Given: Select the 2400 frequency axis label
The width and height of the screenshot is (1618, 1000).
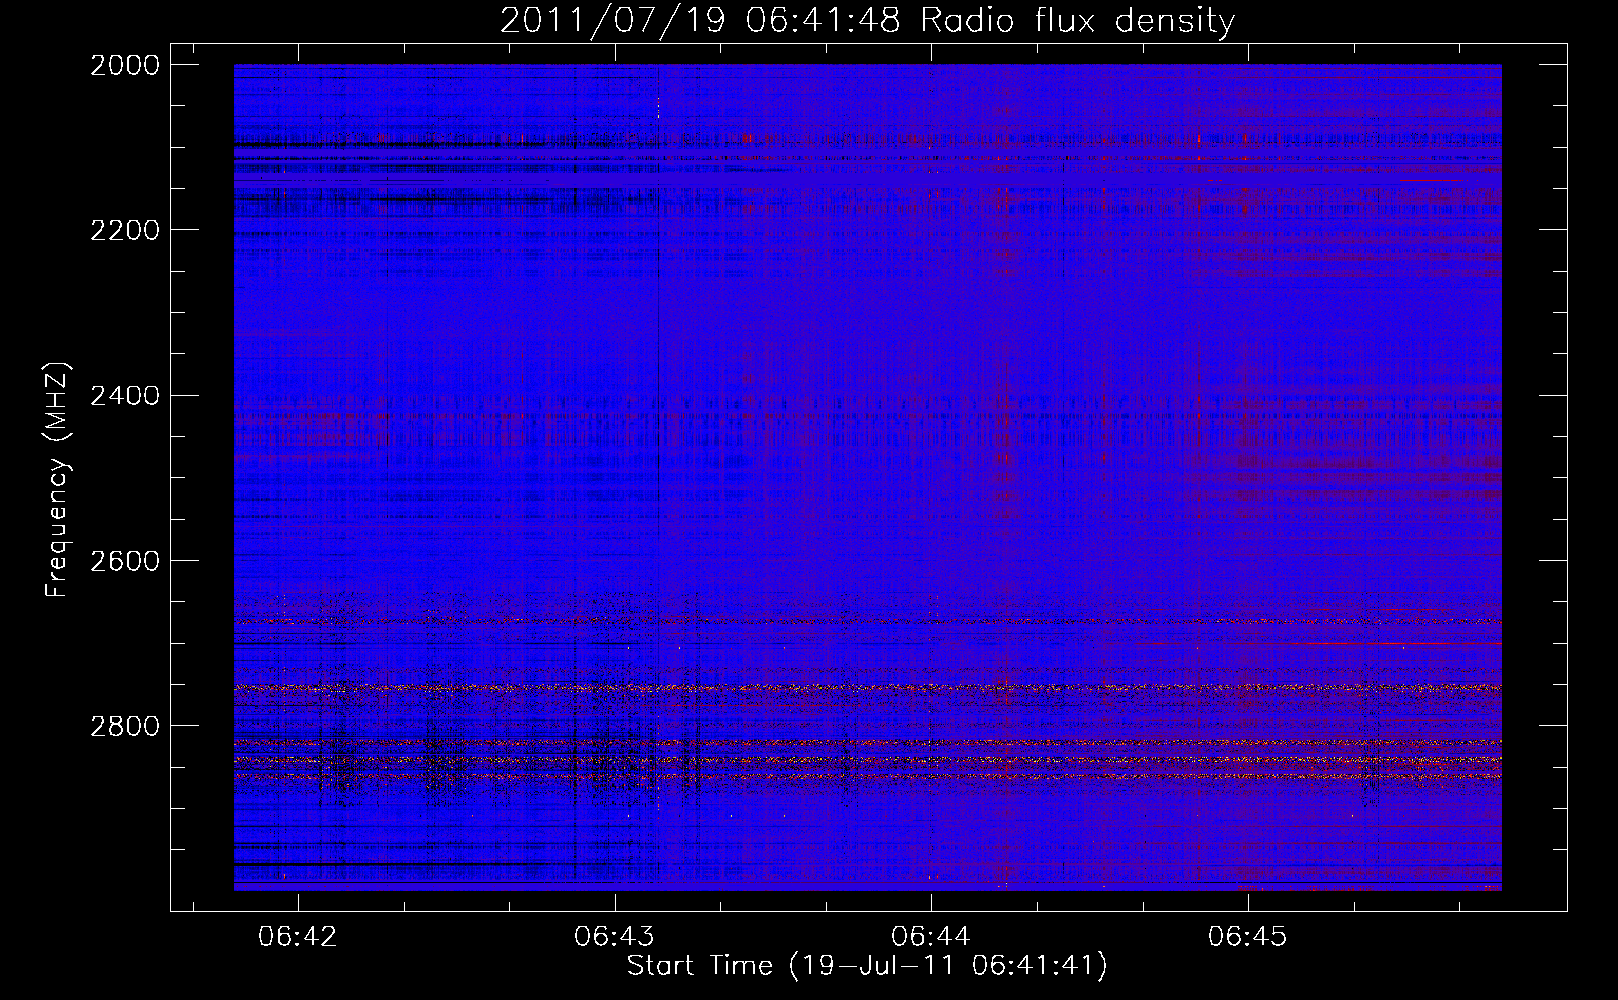Looking at the screenshot, I should 125,396.
